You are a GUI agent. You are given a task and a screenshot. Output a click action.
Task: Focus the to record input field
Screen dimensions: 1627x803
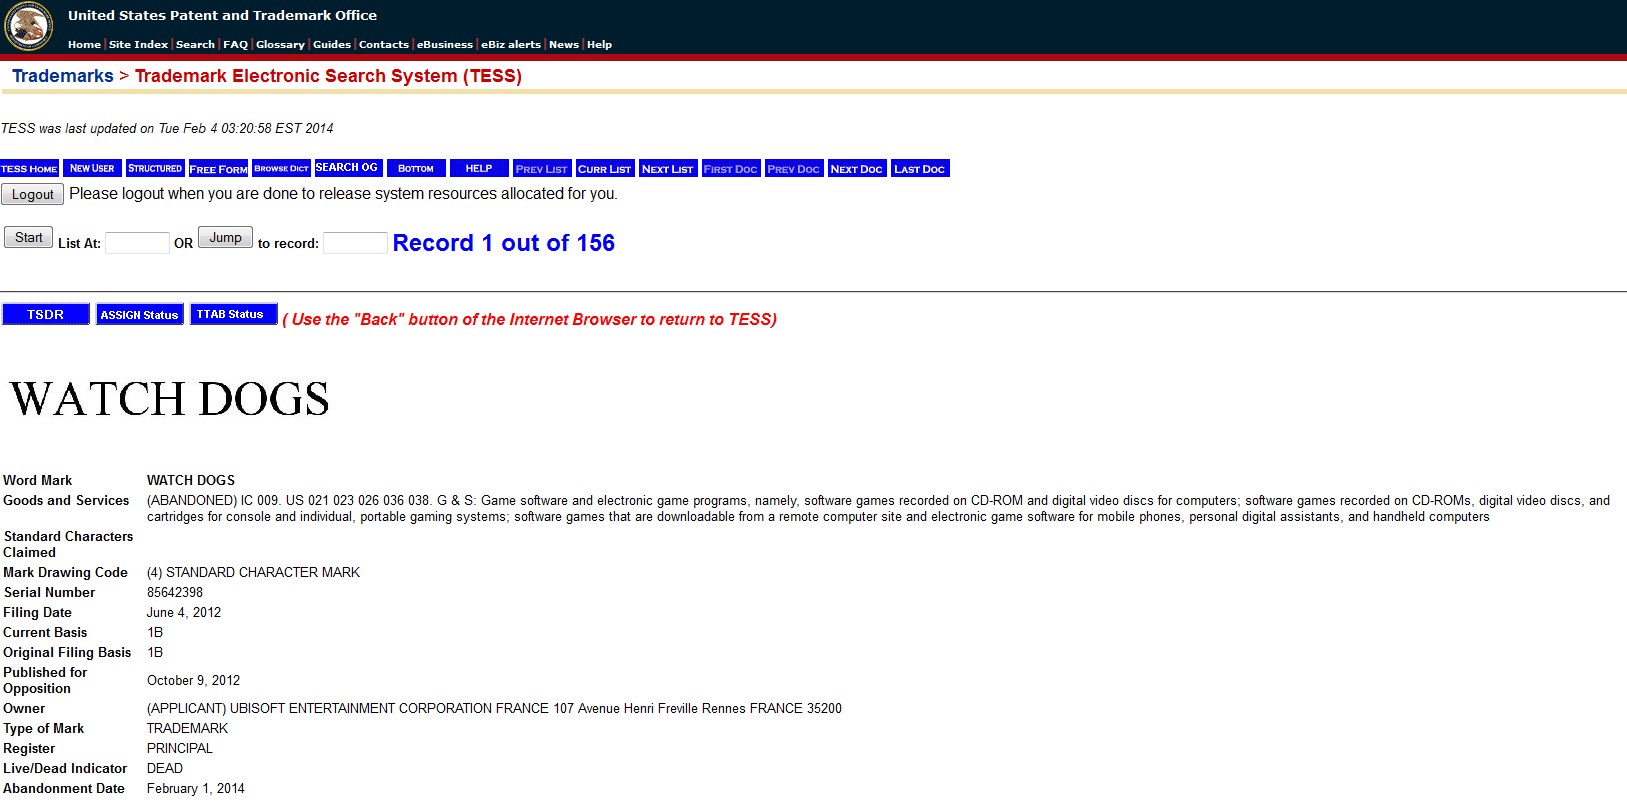tap(355, 243)
